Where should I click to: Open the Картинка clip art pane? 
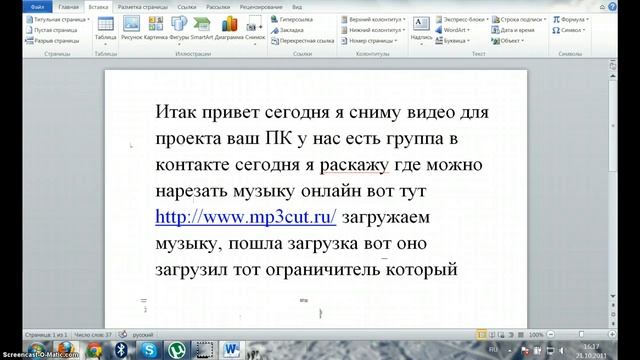pyautogui.click(x=156, y=29)
